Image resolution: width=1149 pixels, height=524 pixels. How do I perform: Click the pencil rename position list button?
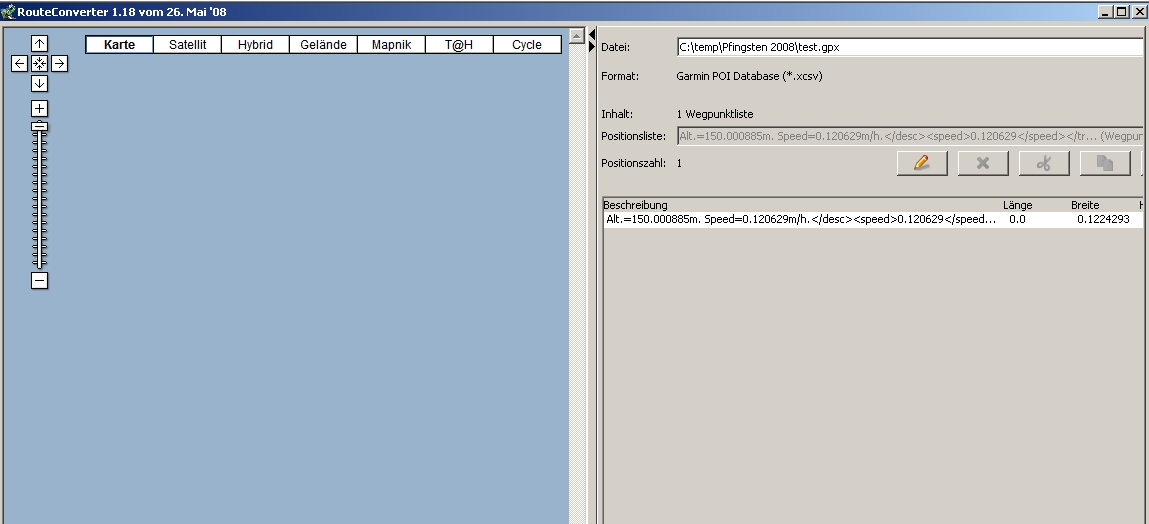(922, 163)
